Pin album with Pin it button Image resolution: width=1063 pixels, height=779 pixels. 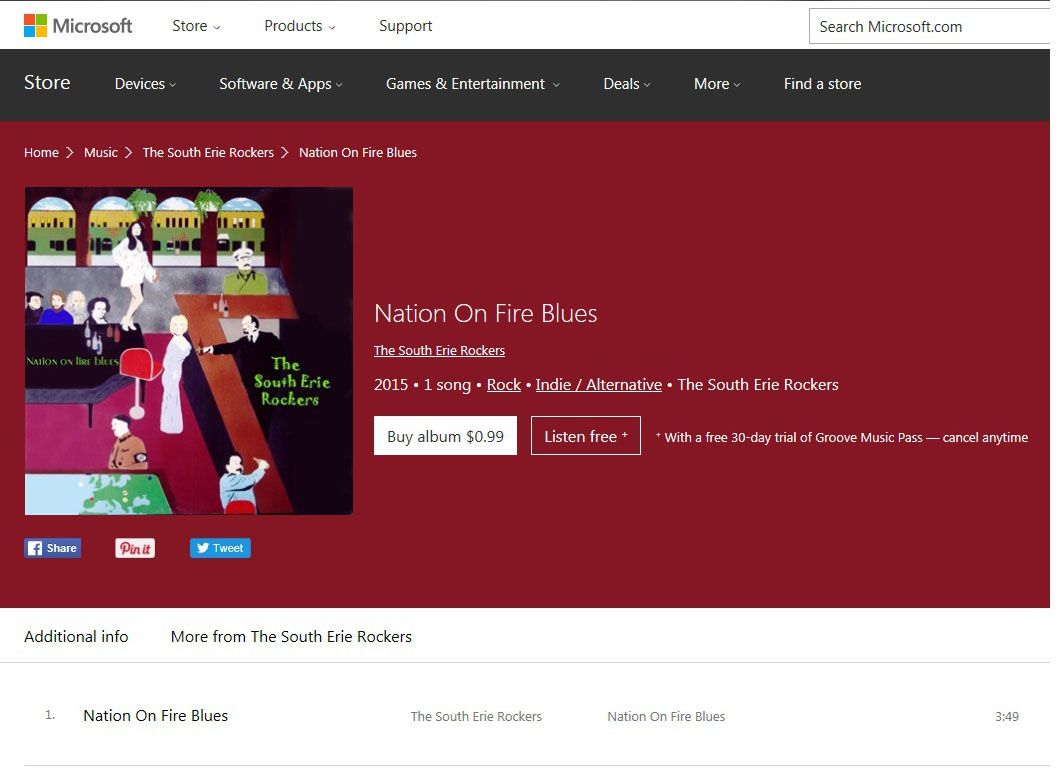tap(135, 548)
